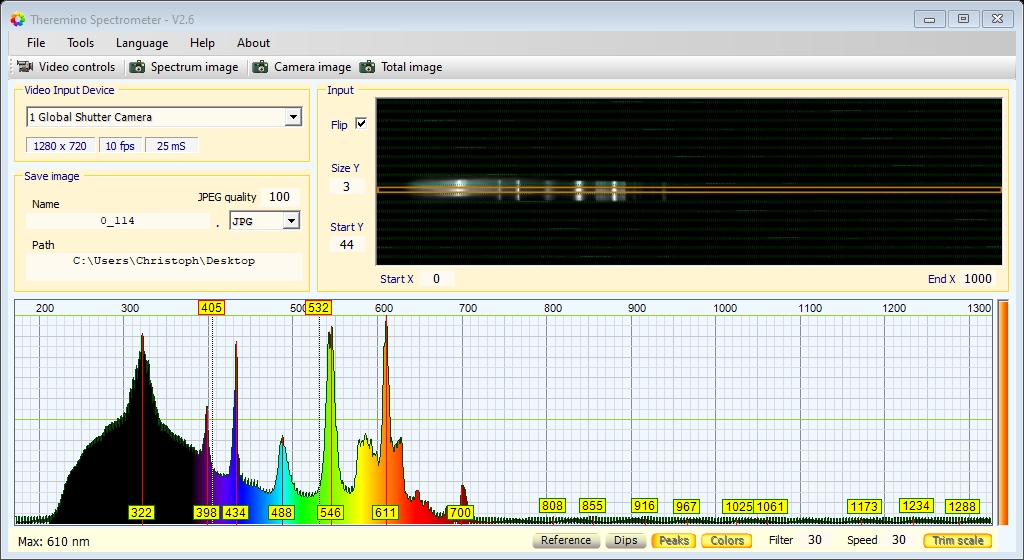Click the 1288 peak label
The height and width of the screenshot is (560, 1024).
(x=962, y=506)
